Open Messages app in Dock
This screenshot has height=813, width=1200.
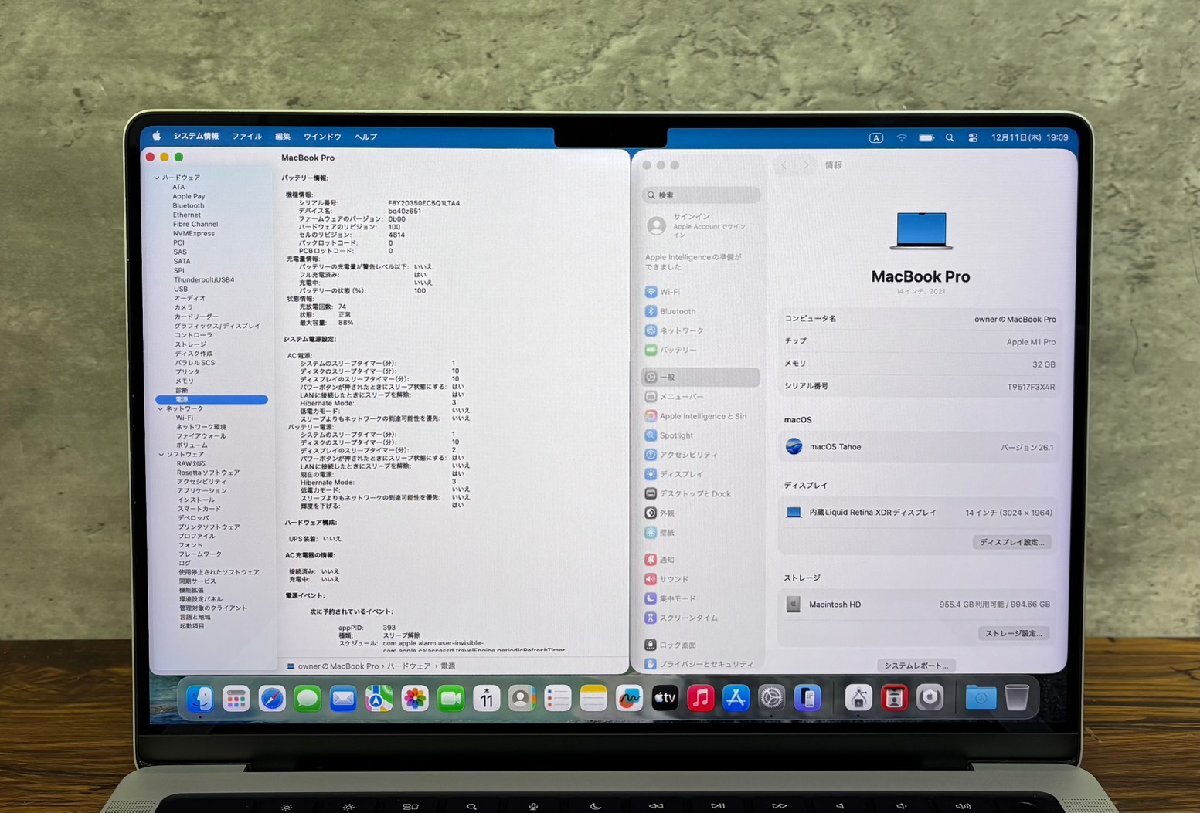click(x=308, y=698)
